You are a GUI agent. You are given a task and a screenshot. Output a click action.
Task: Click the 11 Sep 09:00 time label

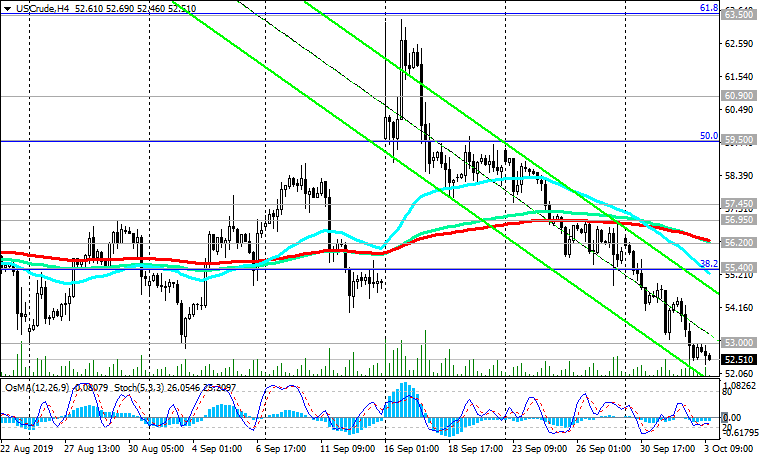tap(348, 449)
